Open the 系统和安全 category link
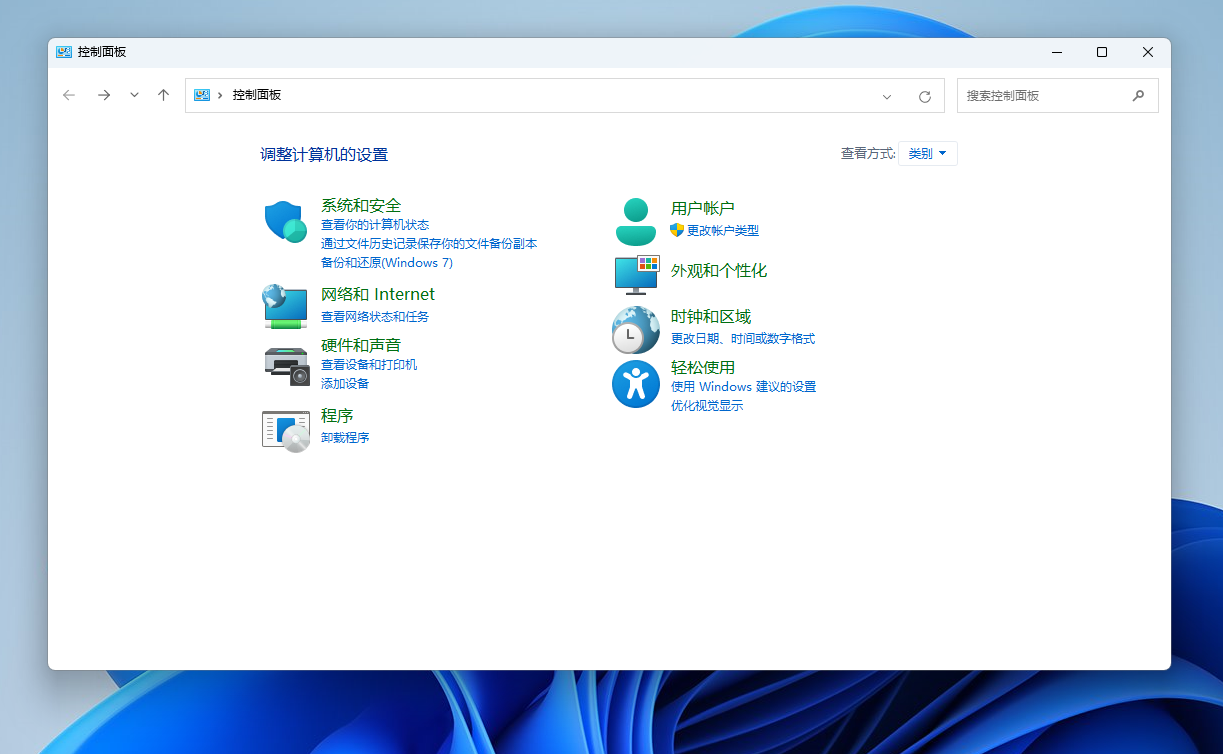1223x754 pixels. pyautogui.click(x=361, y=205)
